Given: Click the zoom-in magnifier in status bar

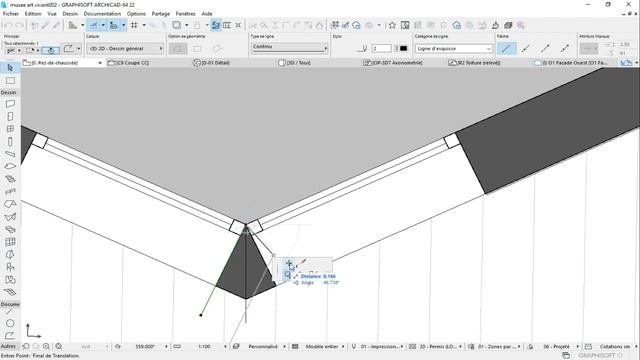Looking at the screenshot, I should 46,346.
